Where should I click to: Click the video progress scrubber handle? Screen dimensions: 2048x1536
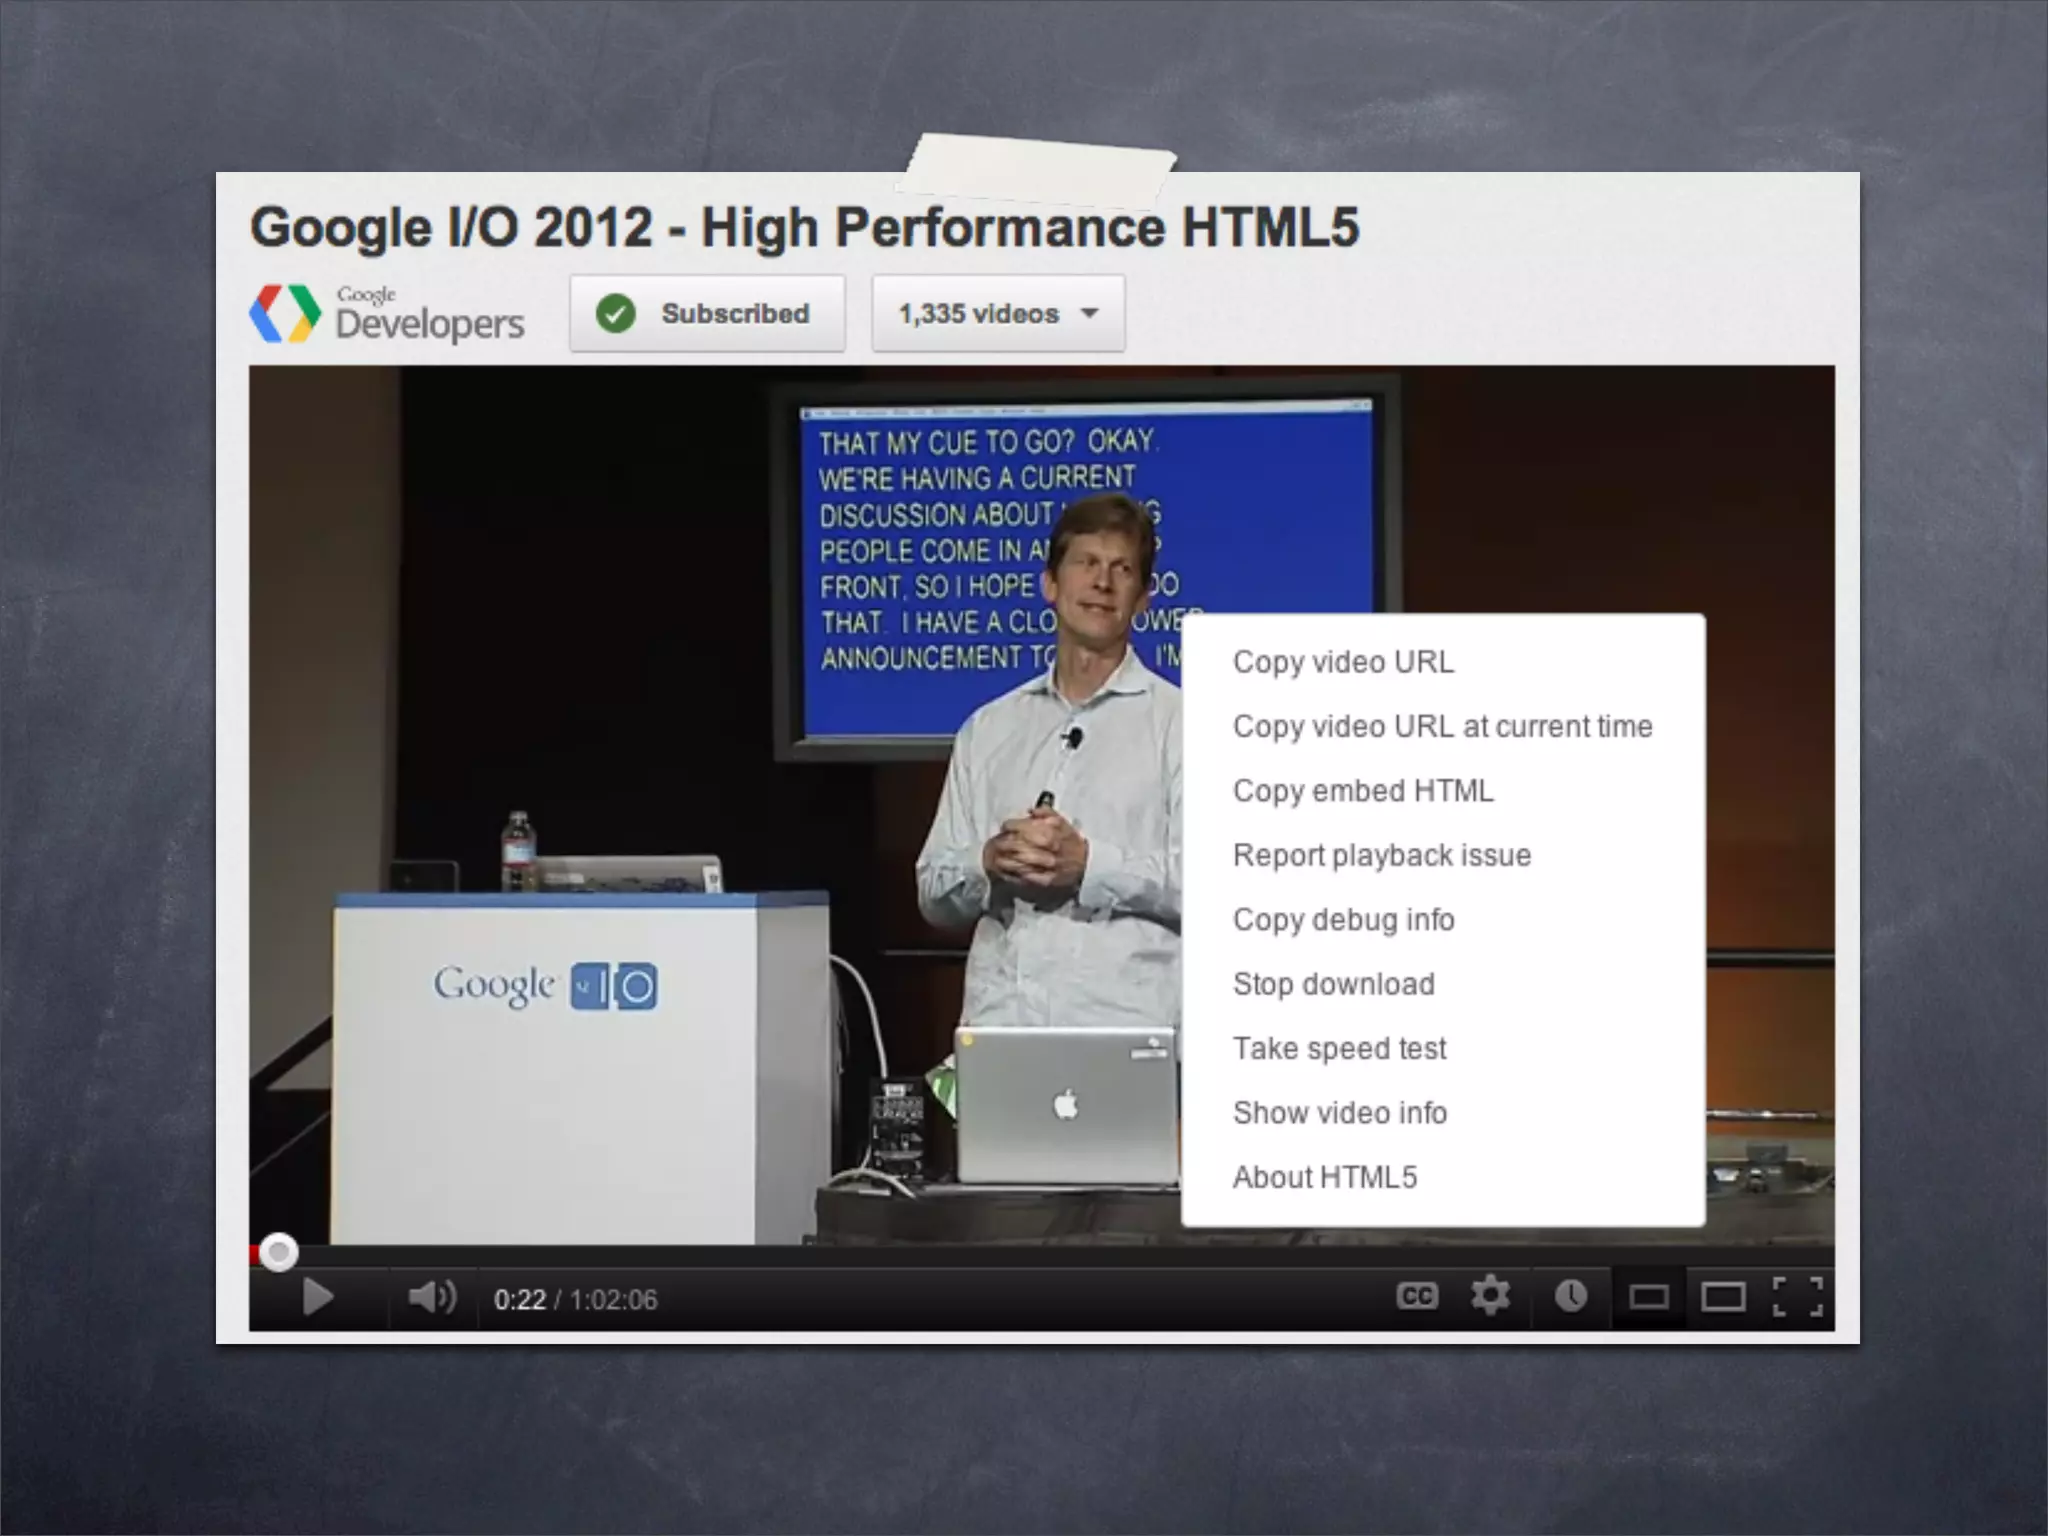pyautogui.click(x=278, y=1252)
